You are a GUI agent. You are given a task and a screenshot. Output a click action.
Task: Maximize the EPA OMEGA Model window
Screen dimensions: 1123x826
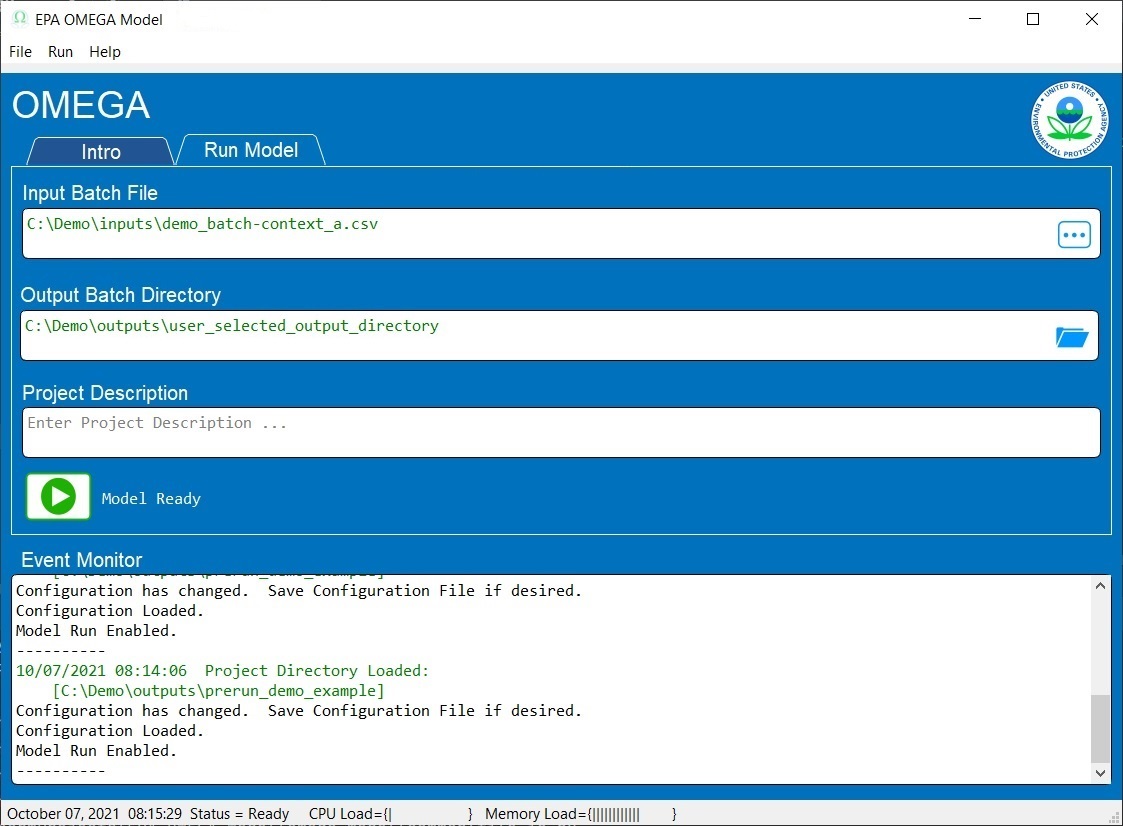click(1033, 19)
